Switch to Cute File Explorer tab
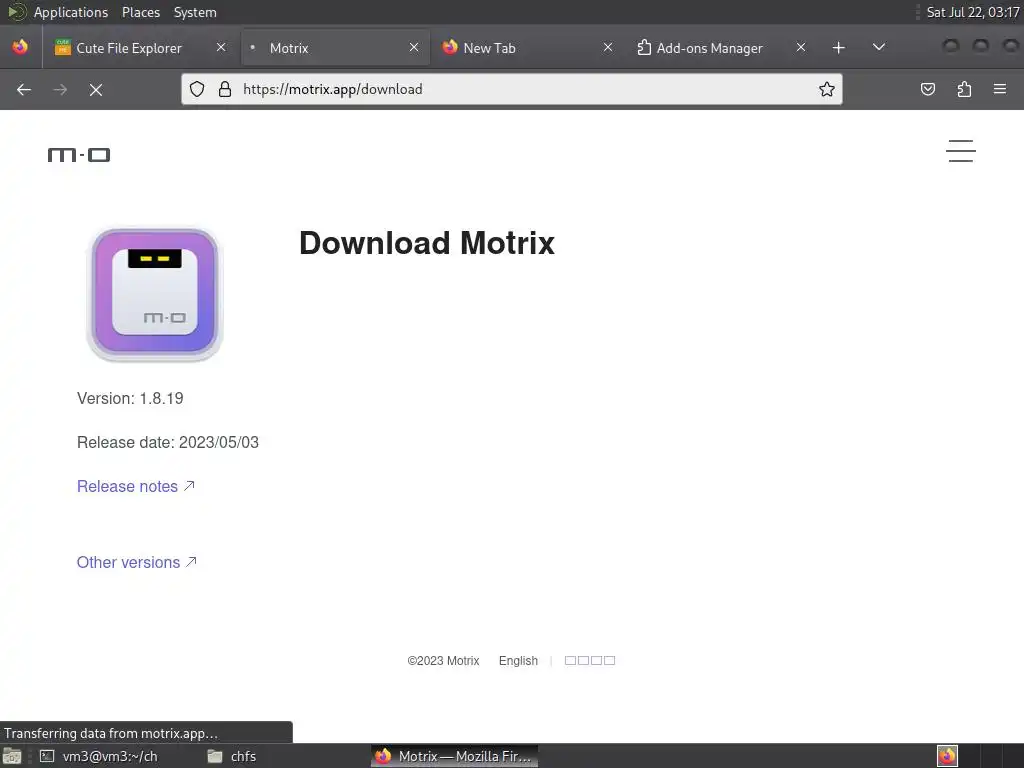Screen dimensions: 1024x768 139,48
